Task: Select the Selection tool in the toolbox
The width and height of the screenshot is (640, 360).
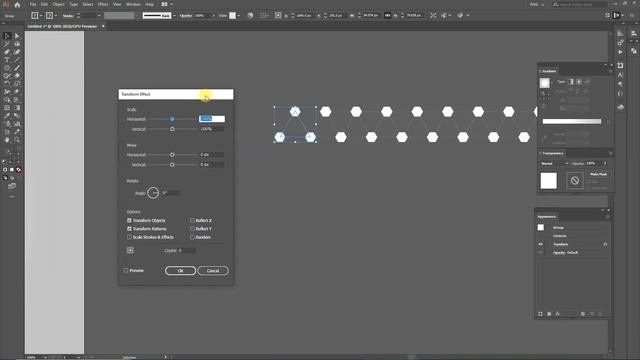Action: (7, 36)
